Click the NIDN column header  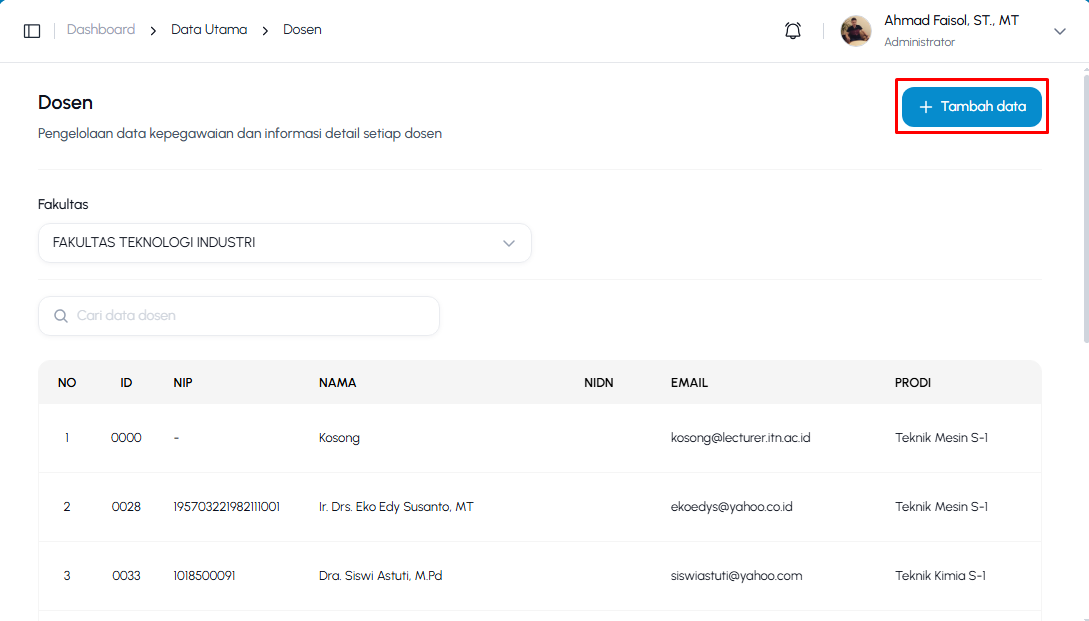tap(599, 383)
